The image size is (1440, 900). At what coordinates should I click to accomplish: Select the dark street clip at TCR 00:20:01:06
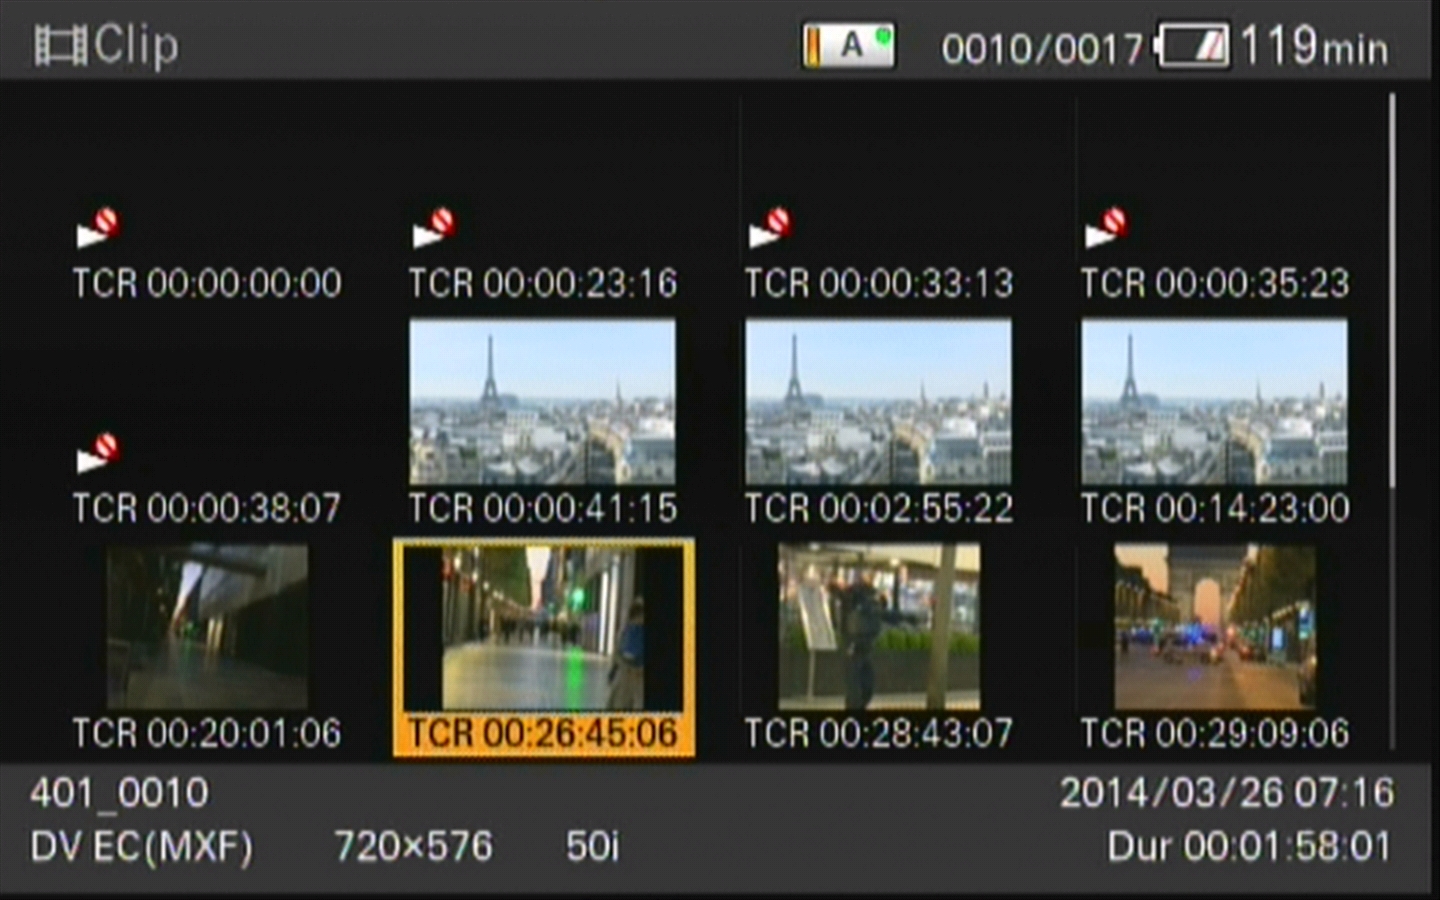pos(207,627)
